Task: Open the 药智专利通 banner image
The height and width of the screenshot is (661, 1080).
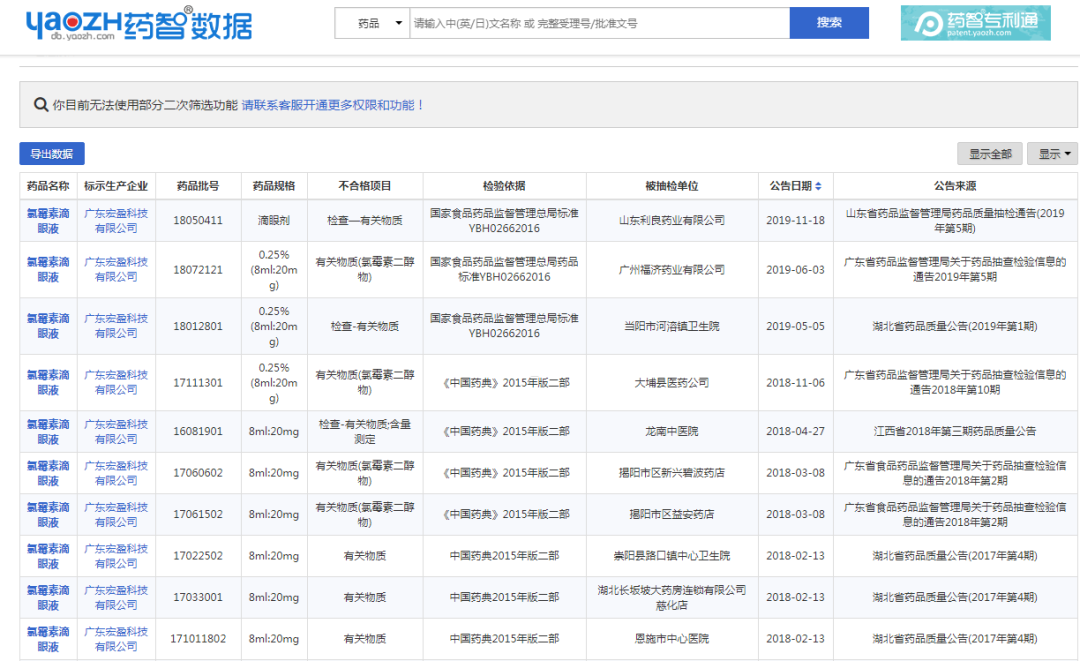Action: (975, 23)
